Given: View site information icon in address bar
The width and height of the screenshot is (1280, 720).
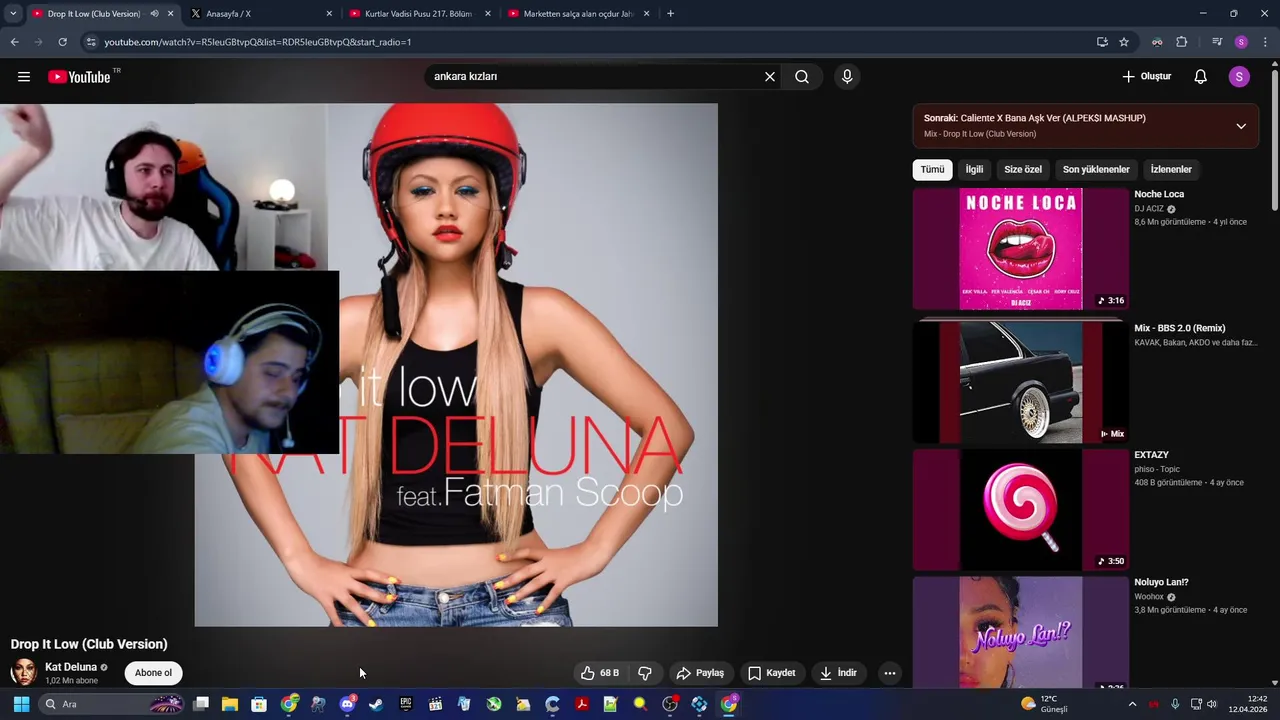Looking at the screenshot, I should pos(91,42).
